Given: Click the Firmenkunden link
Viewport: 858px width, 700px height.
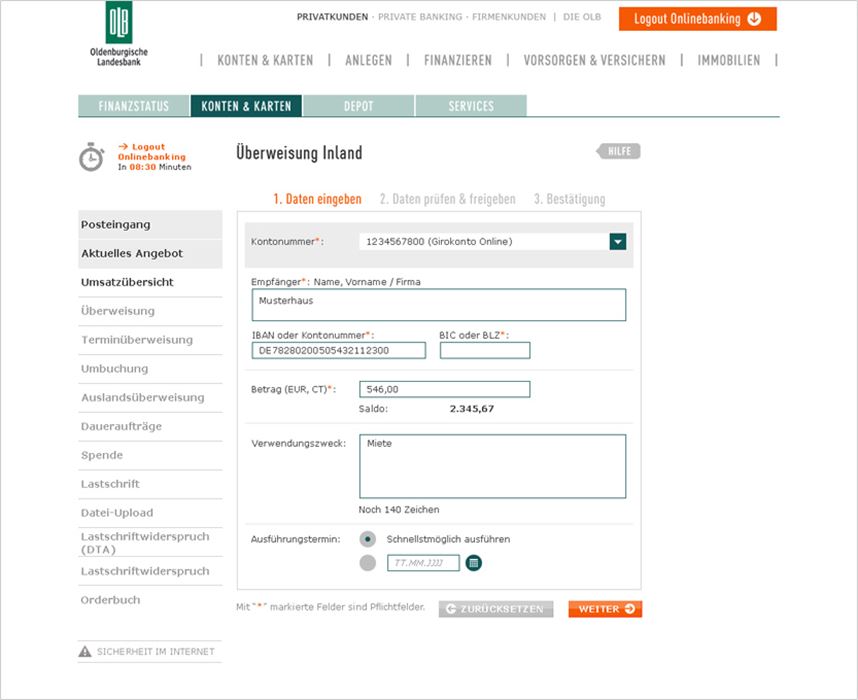Looking at the screenshot, I should click(509, 17).
